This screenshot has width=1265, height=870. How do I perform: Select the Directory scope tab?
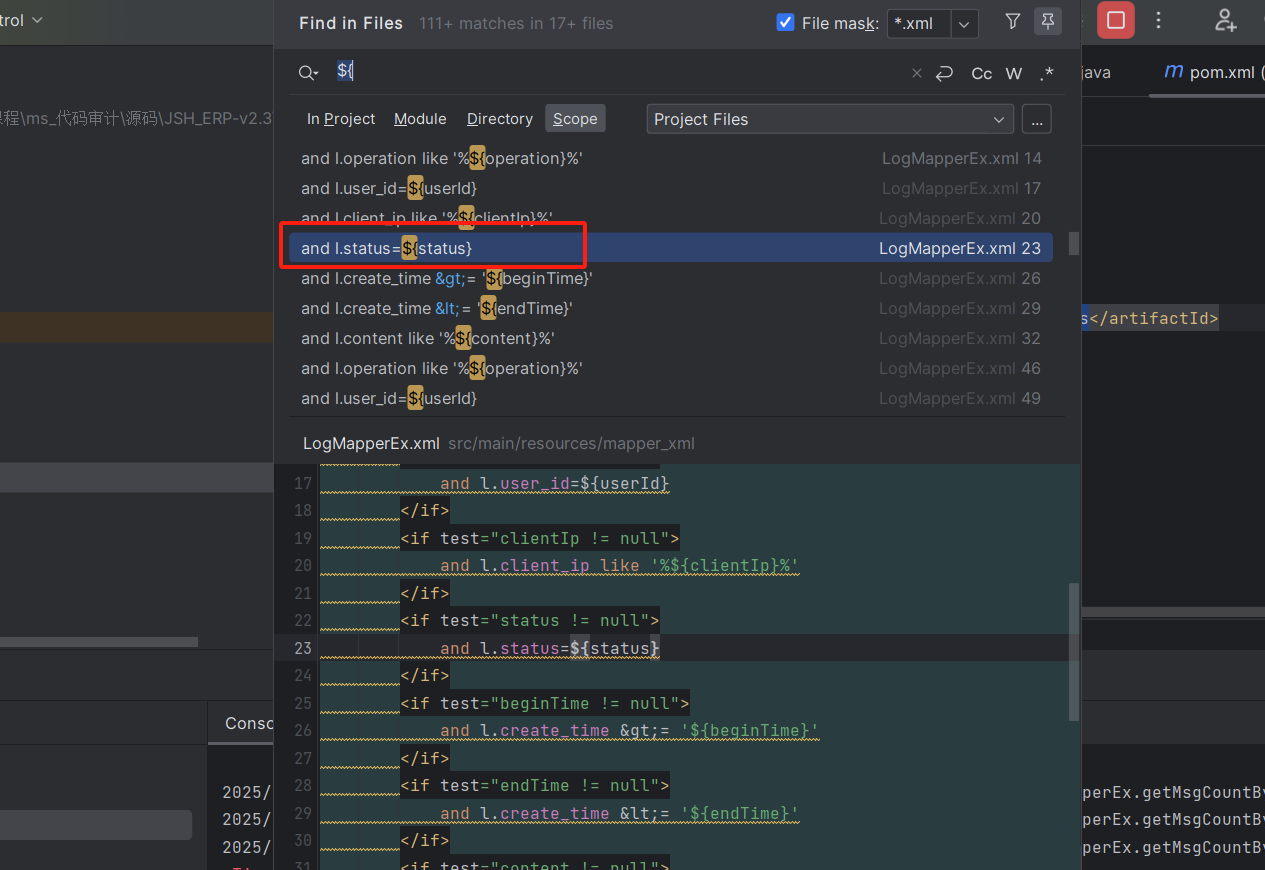499,119
